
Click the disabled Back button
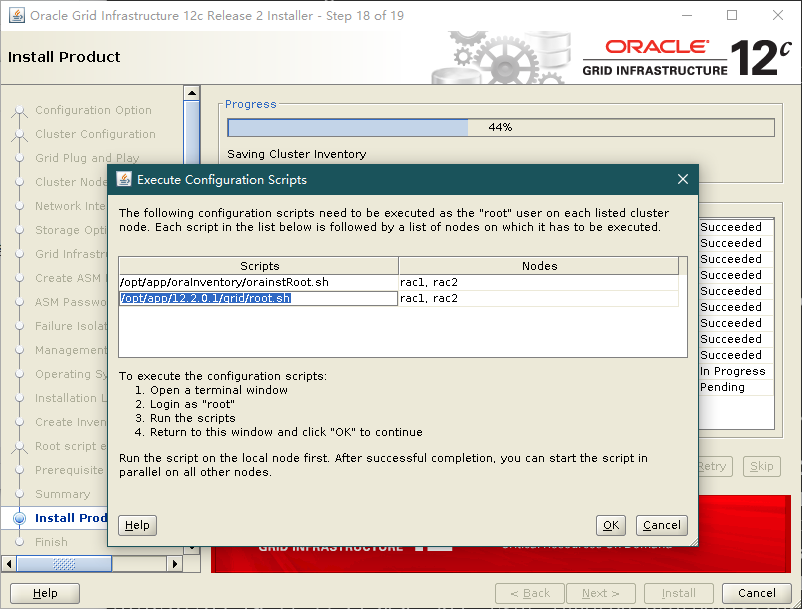[x=530, y=593]
